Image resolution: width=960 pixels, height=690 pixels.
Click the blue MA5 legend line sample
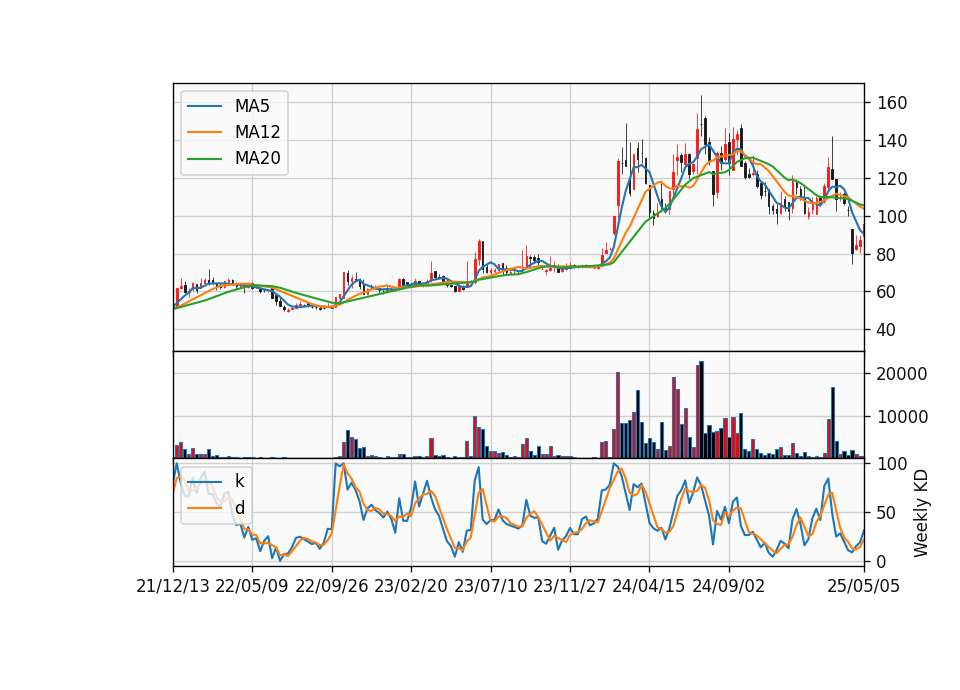tap(204, 106)
